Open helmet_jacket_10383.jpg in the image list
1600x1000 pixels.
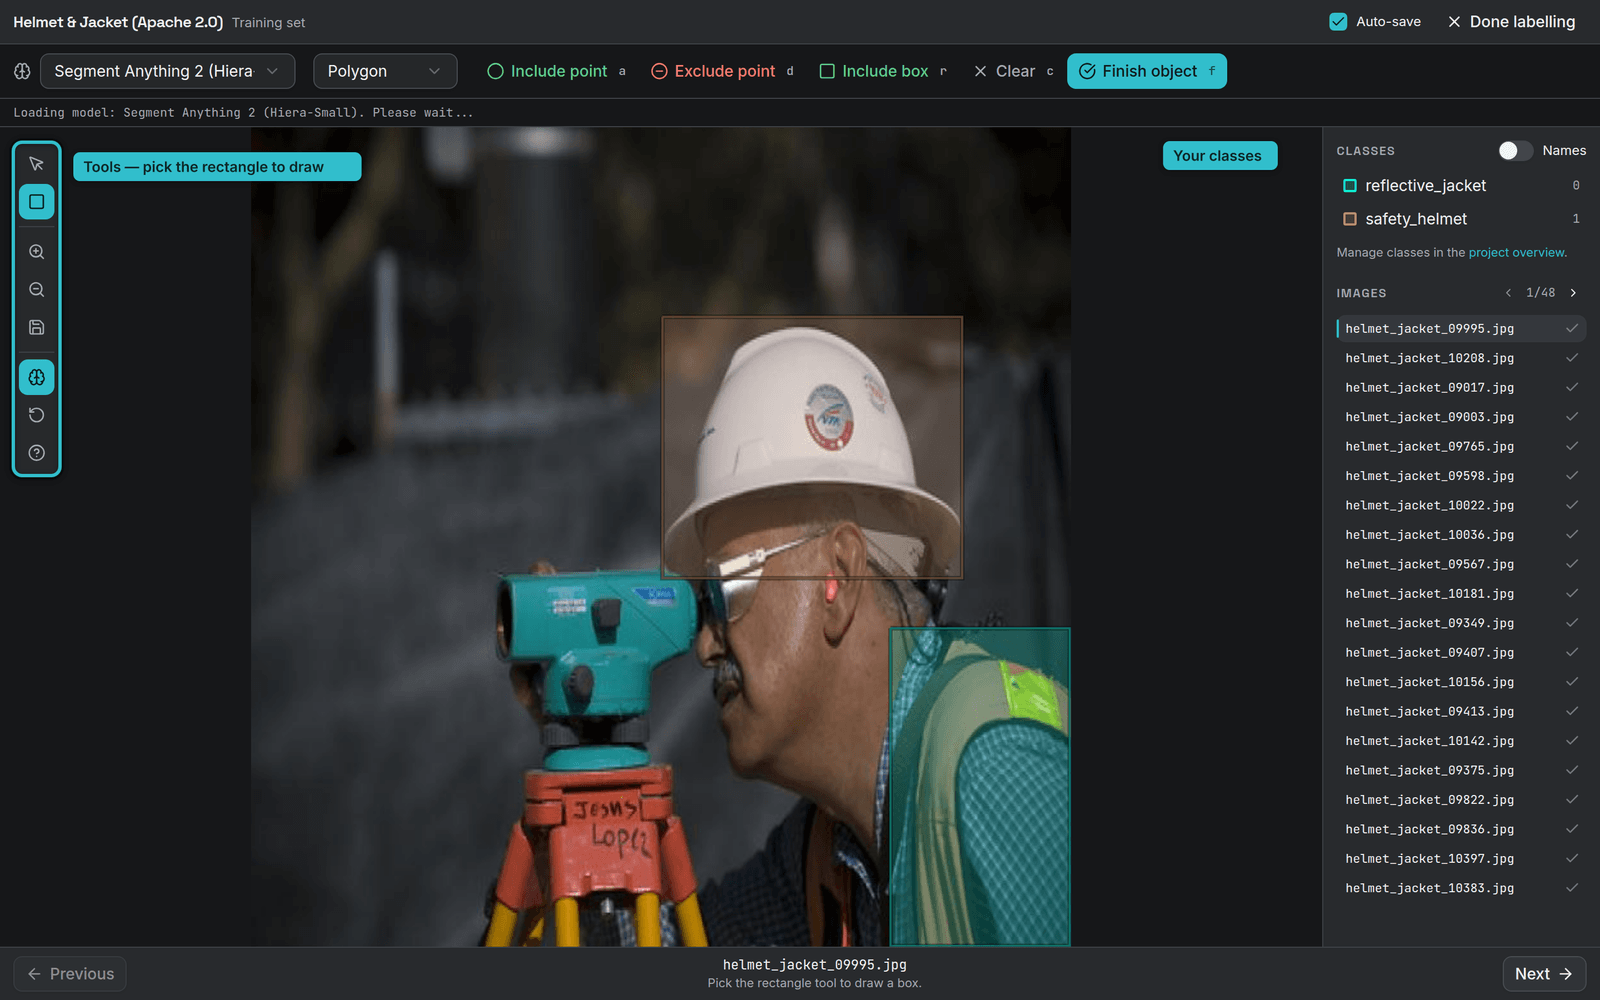[1461, 888]
